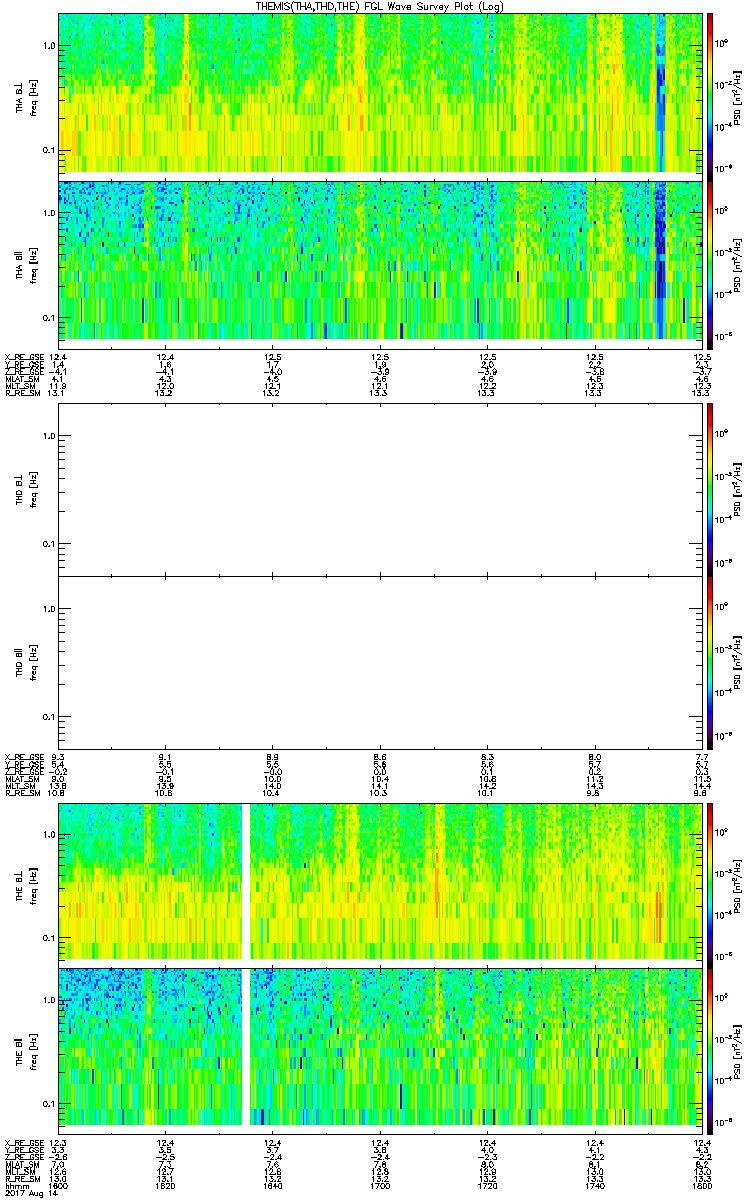The image size is (750, 1200).
Task: Click the PSD [nT²/Hz] label of THD B⊥ color bar
Action: 738,489
